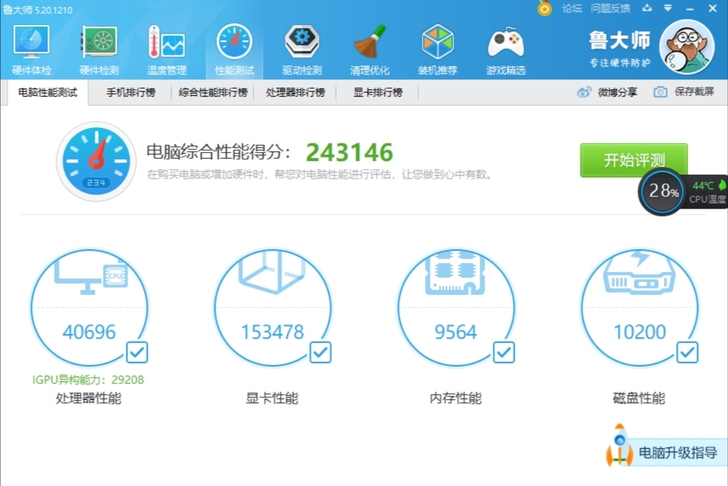This screenshot has width=728, height=486.
Task: Click 44°C CPU温度 readout
Action: [x=708, y=192]
